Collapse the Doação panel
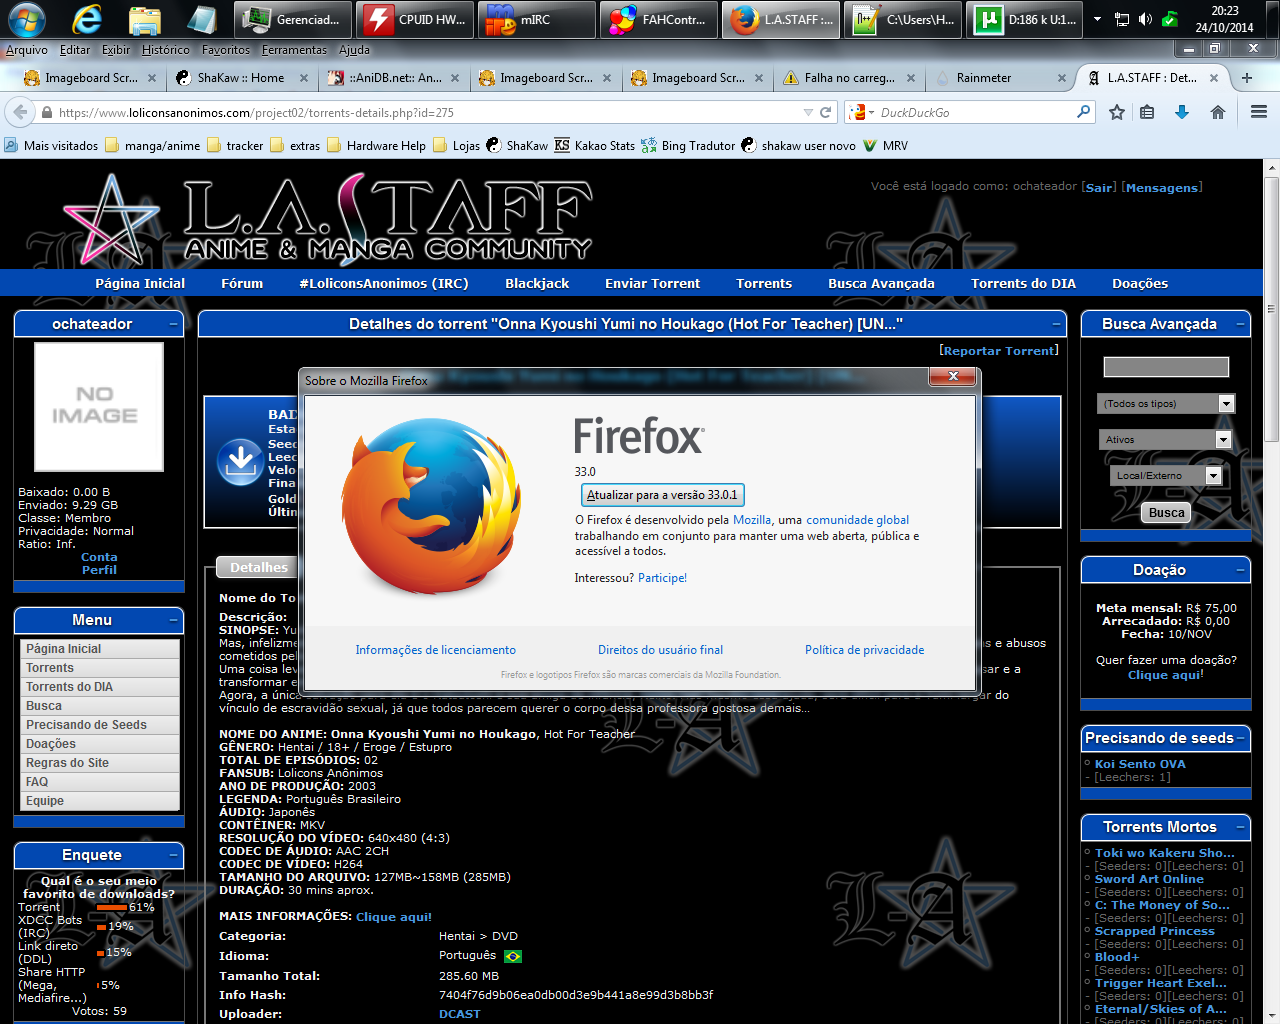The height and width of the screenshot is (1024, 1280). (x=1241, y=569)
